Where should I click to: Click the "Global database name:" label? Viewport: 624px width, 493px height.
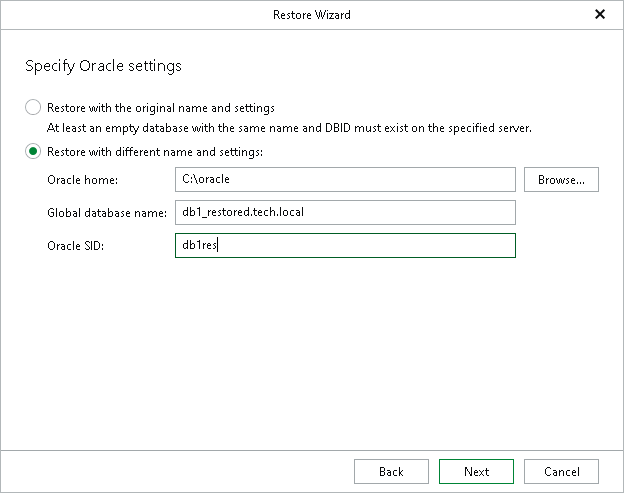coord(107,213)
